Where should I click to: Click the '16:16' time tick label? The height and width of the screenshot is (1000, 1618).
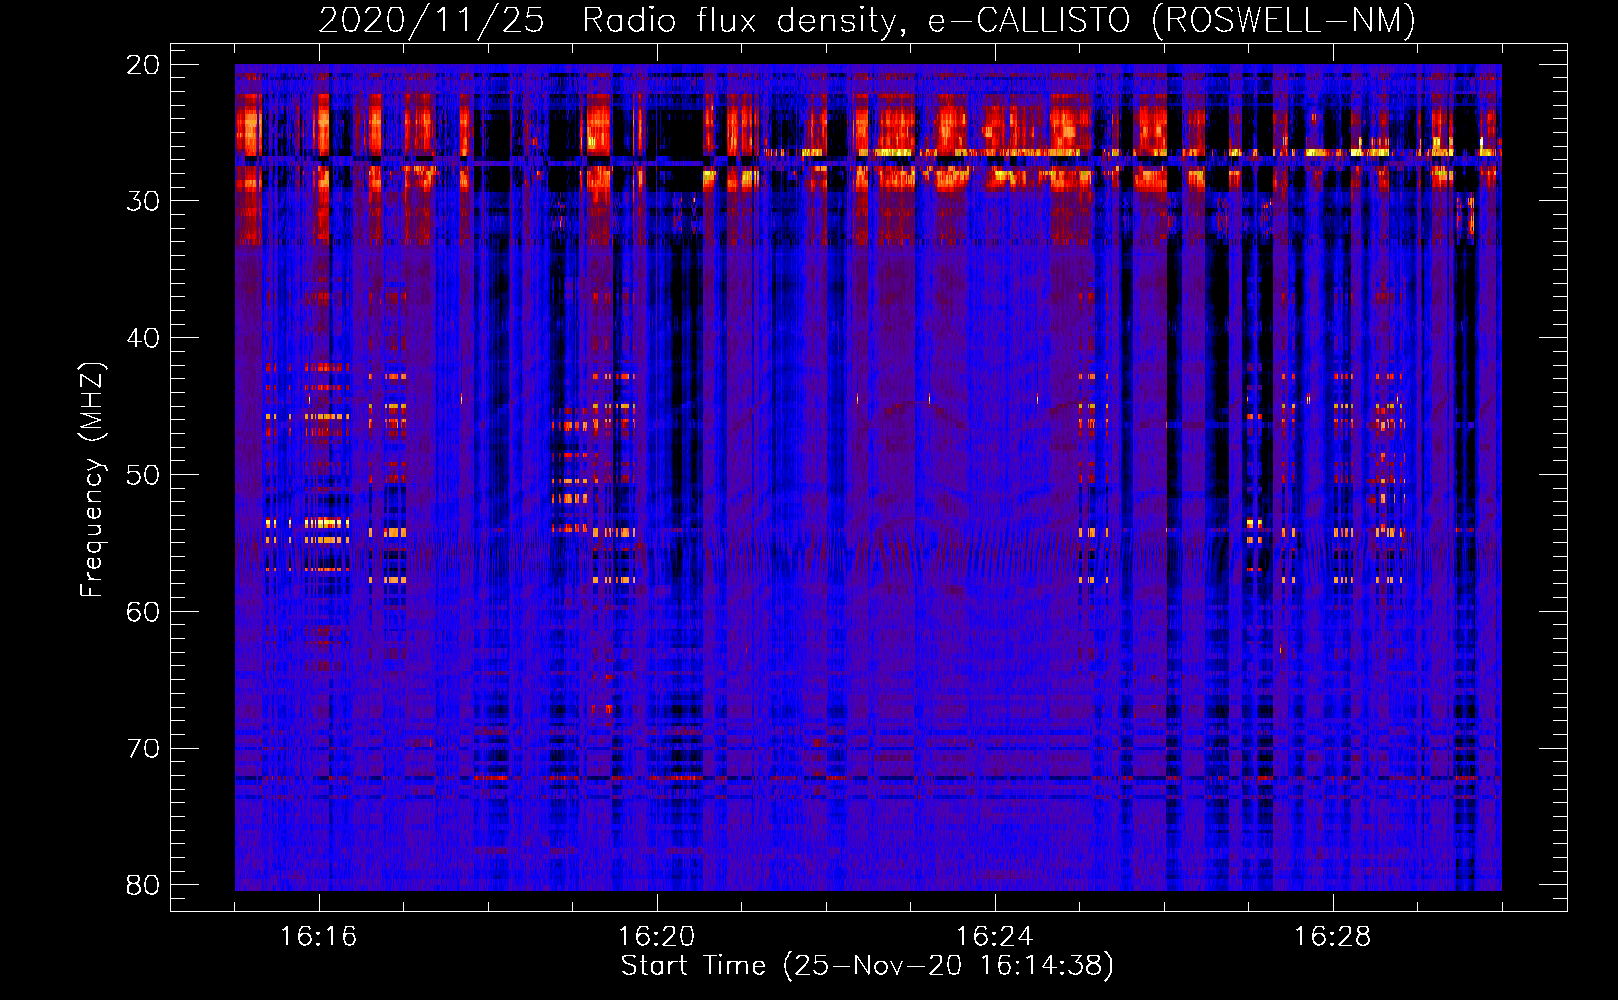tap(319, 936)
